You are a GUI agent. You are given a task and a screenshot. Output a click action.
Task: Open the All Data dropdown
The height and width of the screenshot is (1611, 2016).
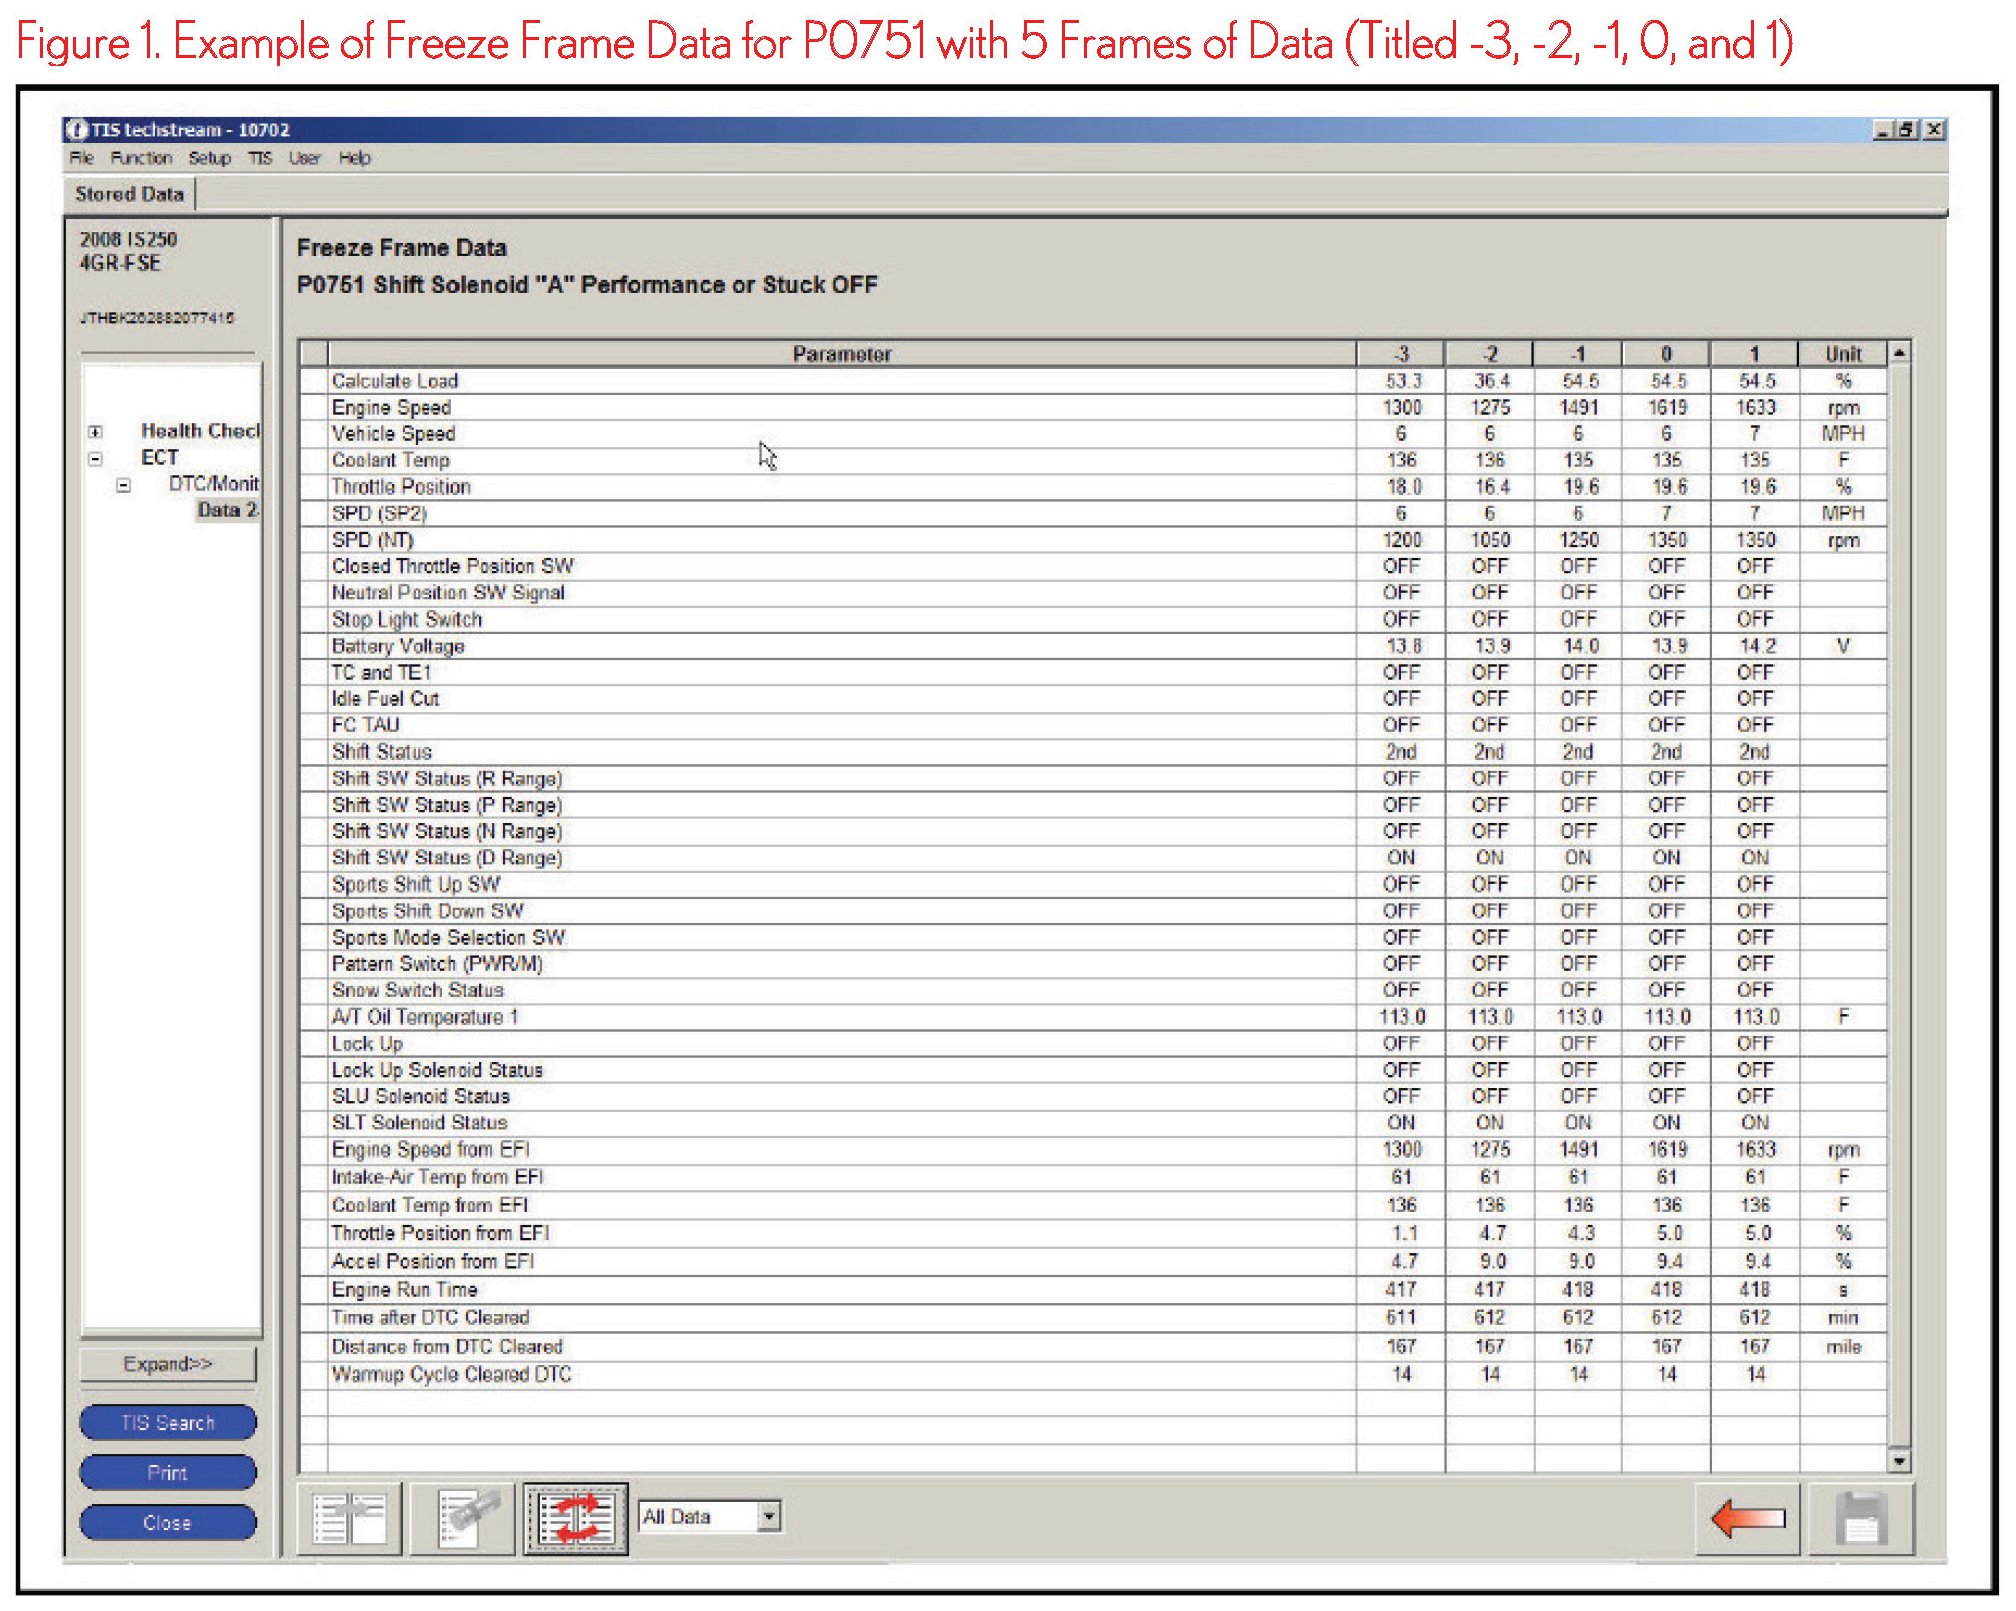[768, 1516]
